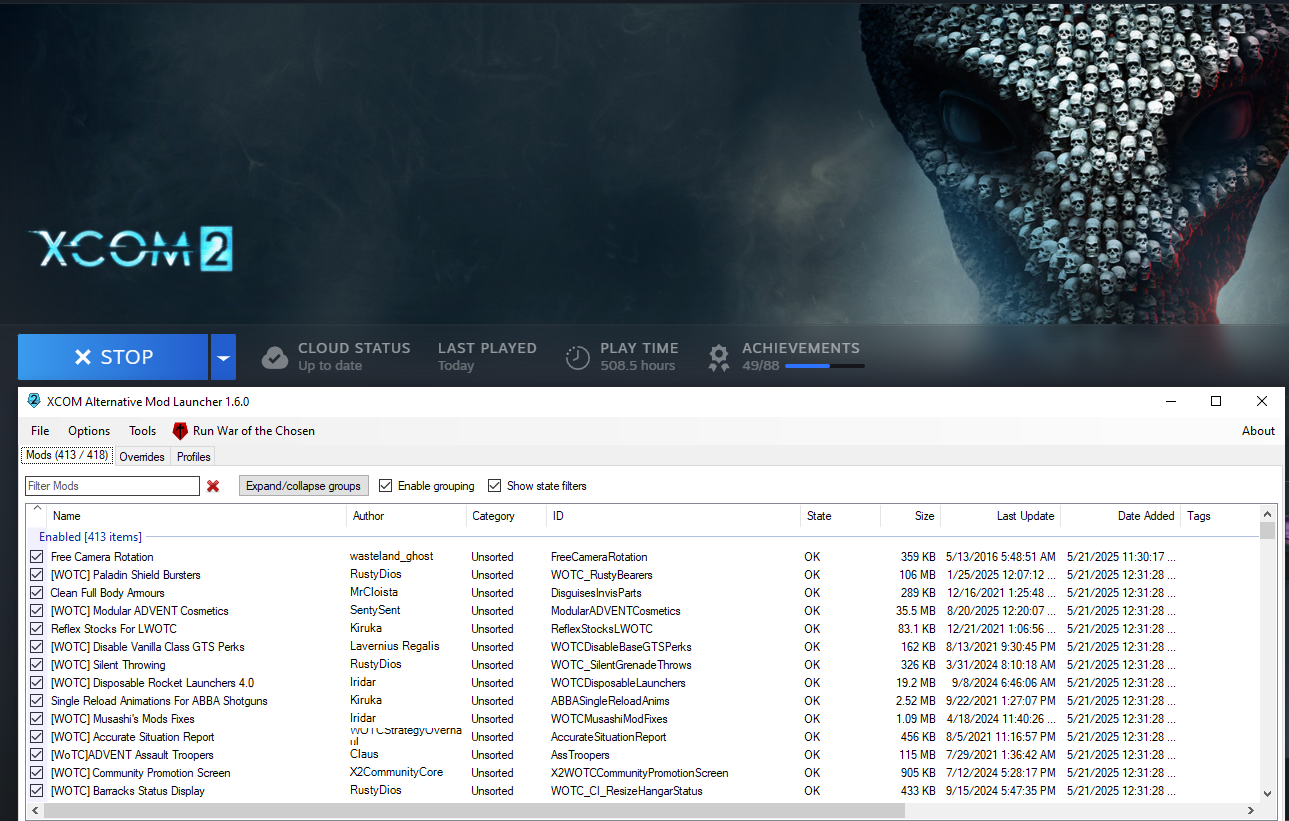The image size is (1289, 821).
Task: Click the sort arrow column header corner
Action: [37, 511]
